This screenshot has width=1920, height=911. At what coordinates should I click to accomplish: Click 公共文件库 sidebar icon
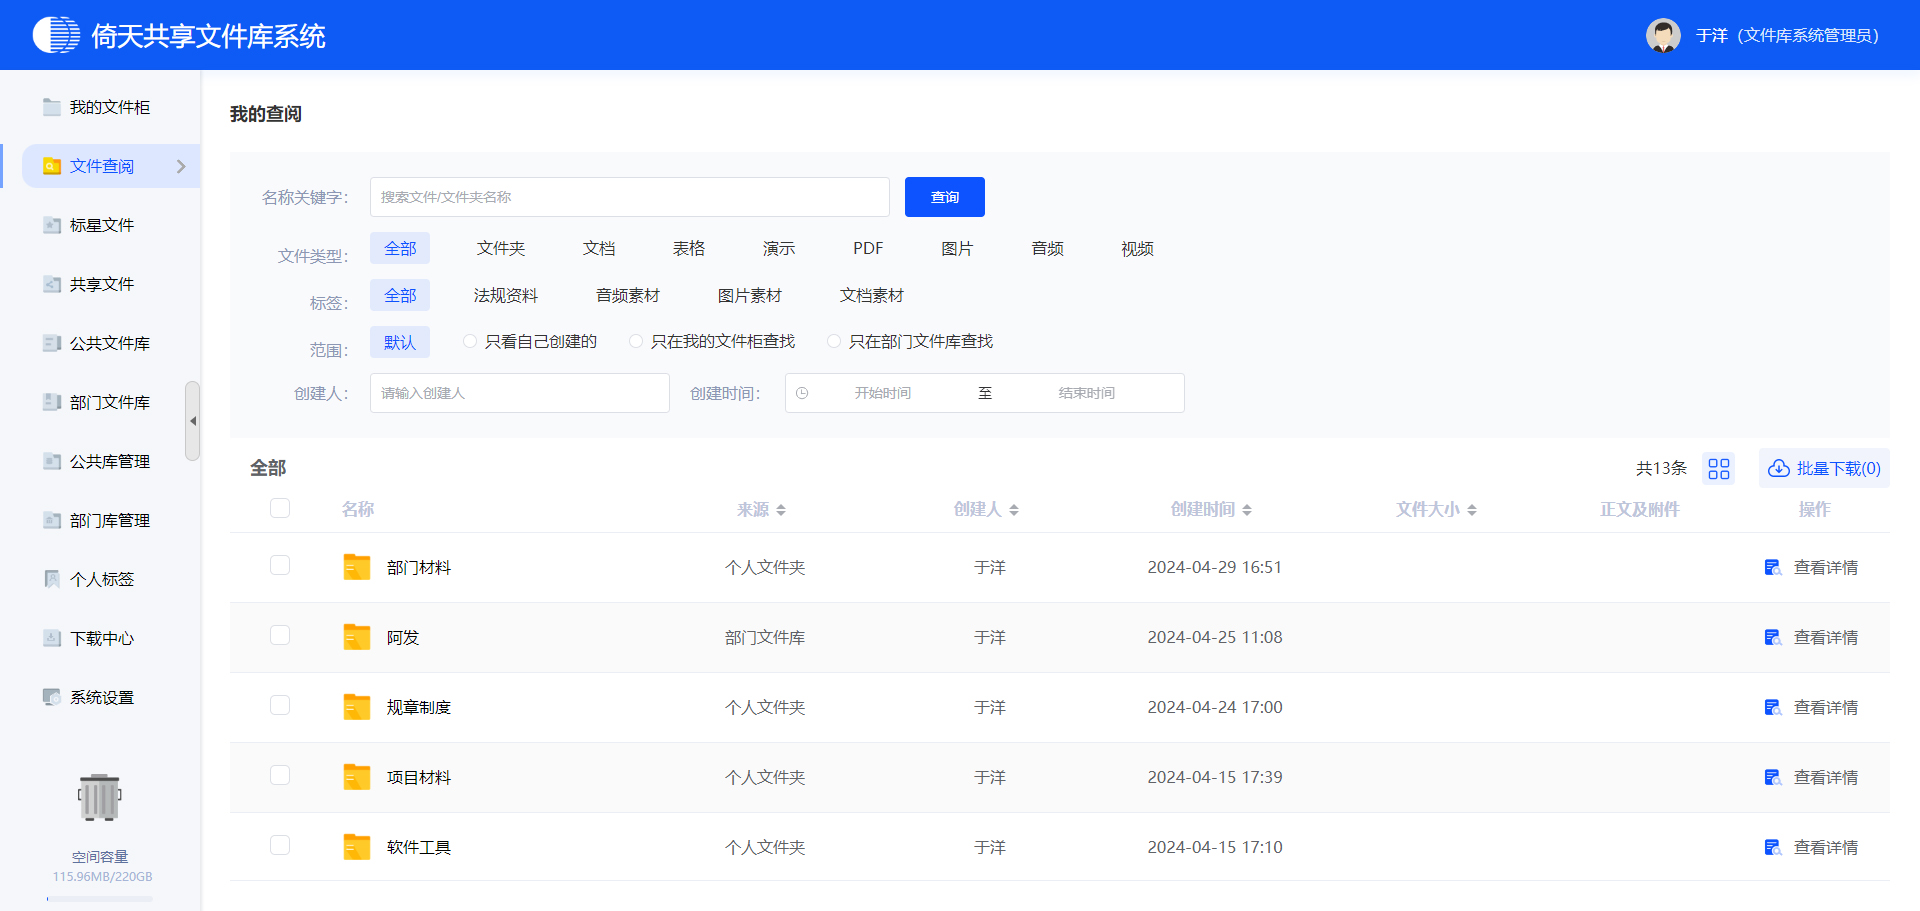tap(52, 343)
